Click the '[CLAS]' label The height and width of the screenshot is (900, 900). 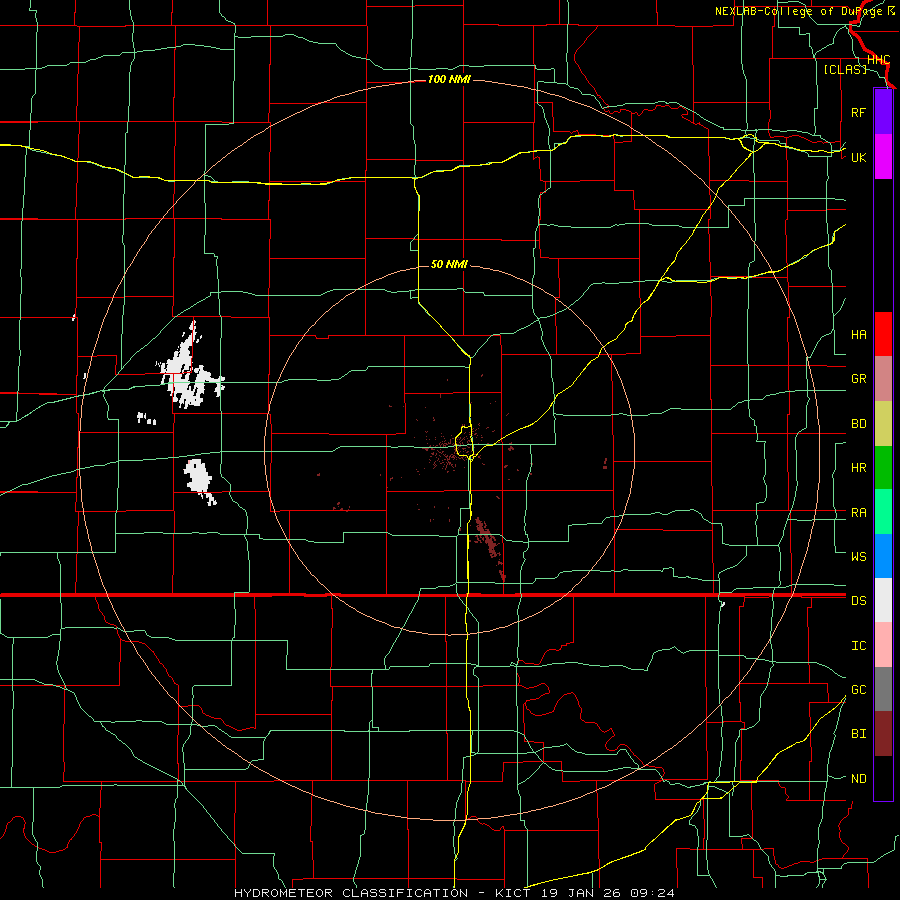click(x=845, y=69)
